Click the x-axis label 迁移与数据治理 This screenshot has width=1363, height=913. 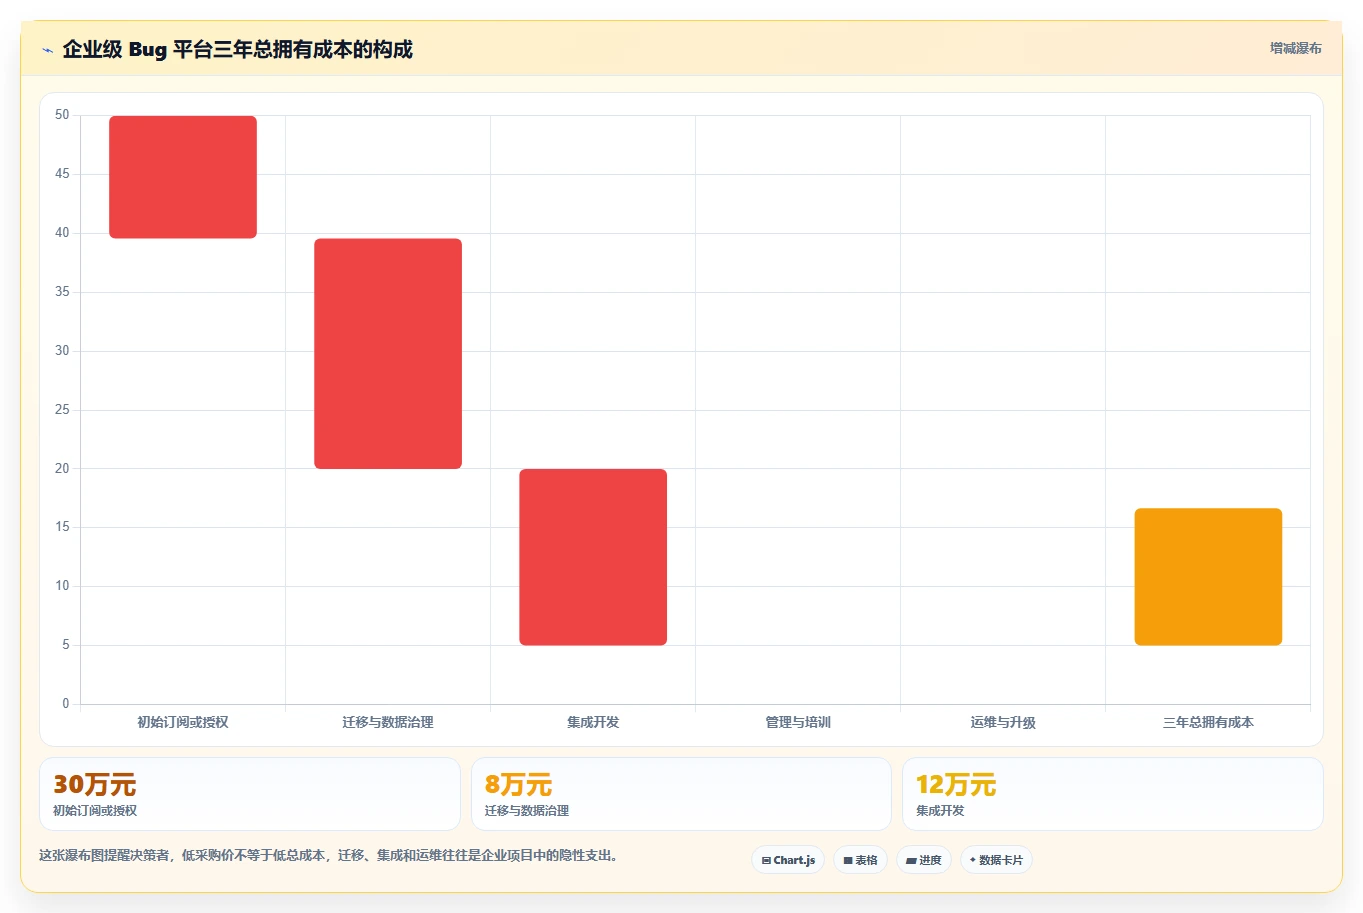388,722
